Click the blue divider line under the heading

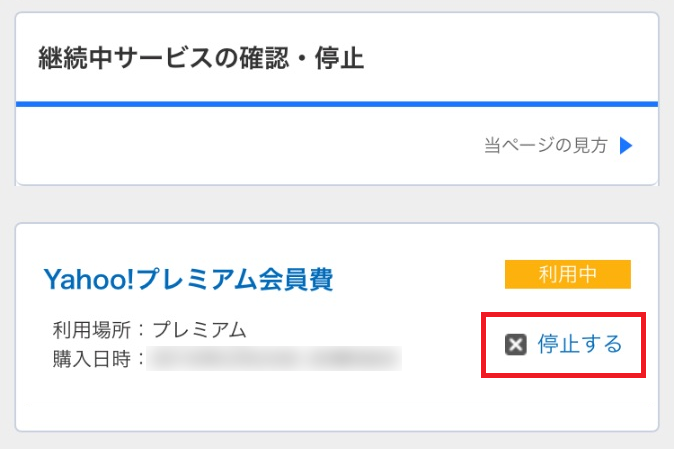[337, 104]
